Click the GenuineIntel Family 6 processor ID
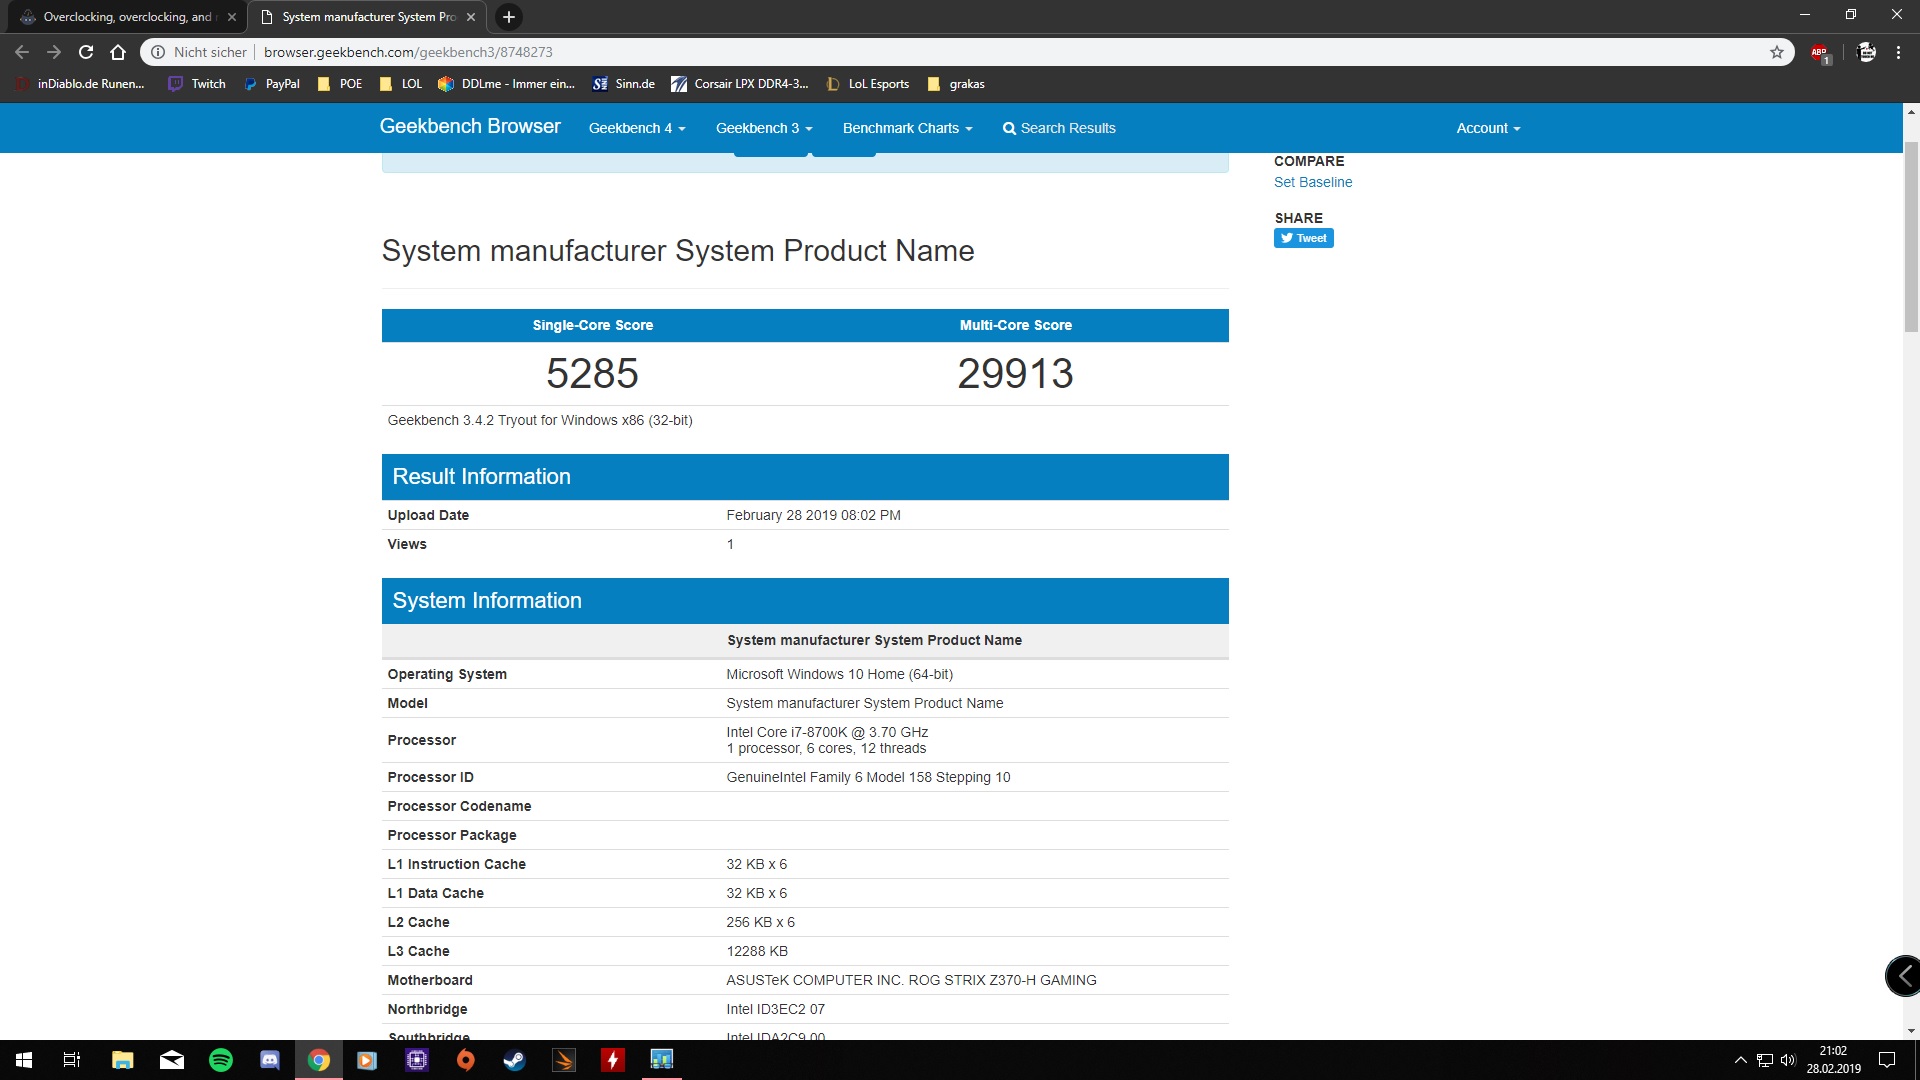The width and height of the screenshot is (1920, 1080). (x=868, y=777)
